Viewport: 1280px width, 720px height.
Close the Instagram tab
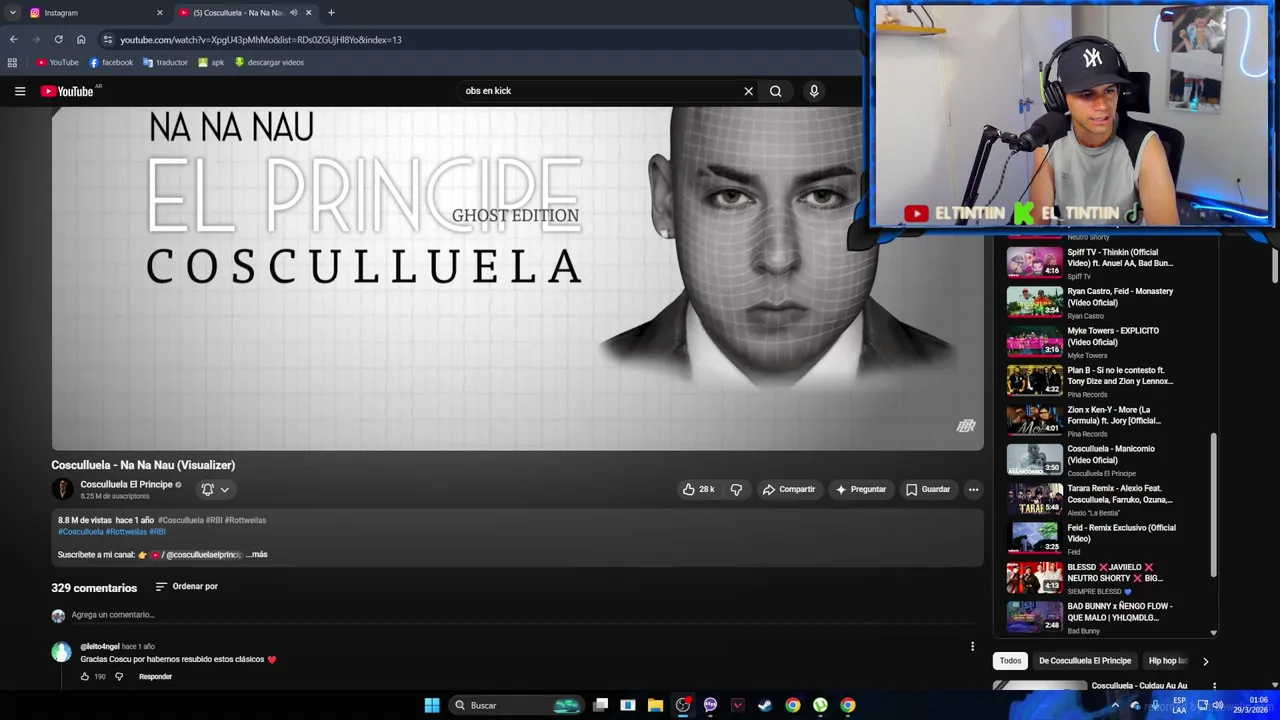point(160,13)
